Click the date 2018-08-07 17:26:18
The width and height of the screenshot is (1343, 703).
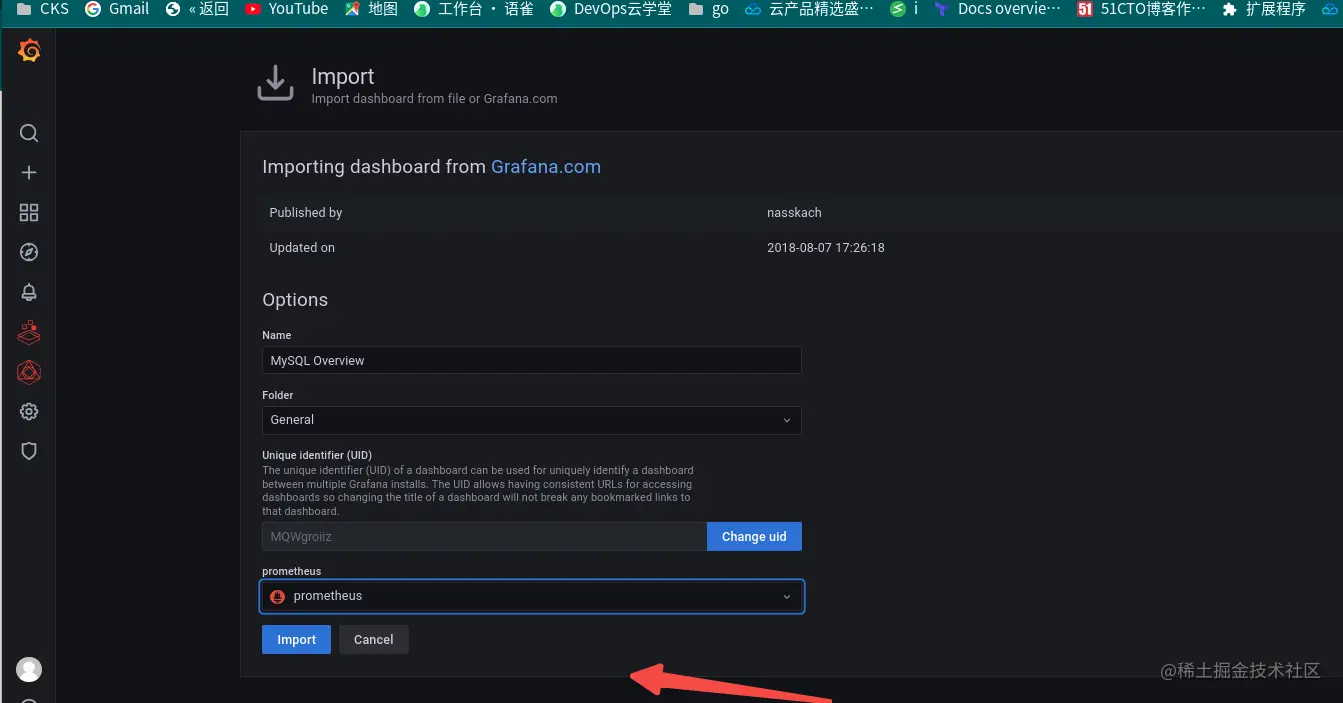(x=826, y=248)
